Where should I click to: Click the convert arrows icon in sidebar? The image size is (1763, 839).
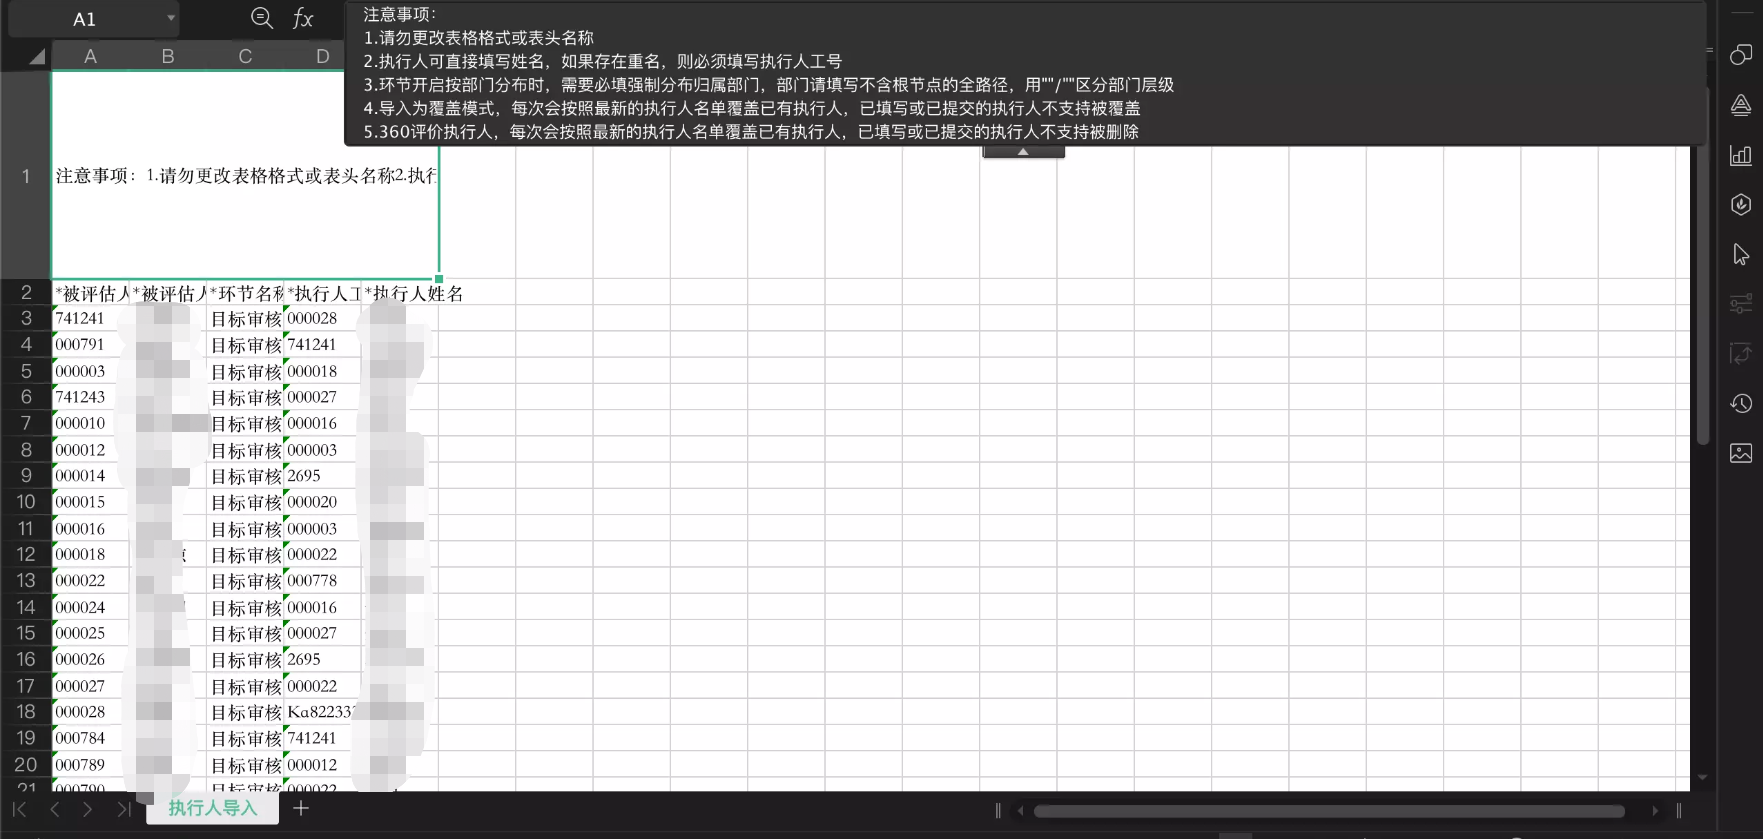pos(1741,353)
